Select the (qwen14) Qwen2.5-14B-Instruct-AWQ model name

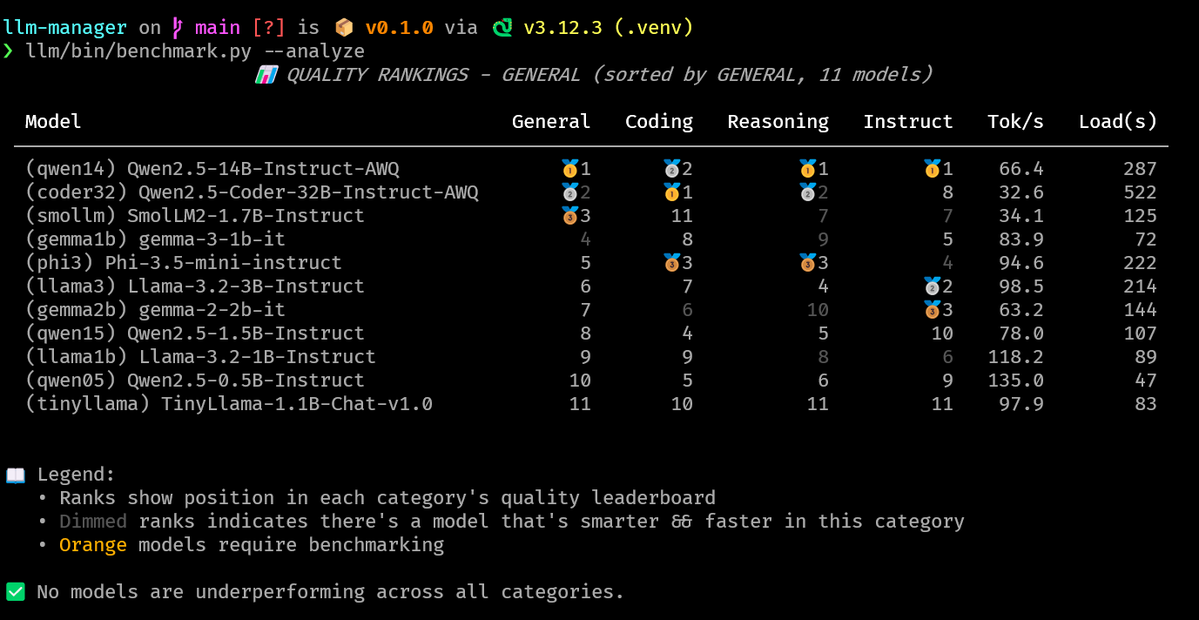(x=213, y=168)
